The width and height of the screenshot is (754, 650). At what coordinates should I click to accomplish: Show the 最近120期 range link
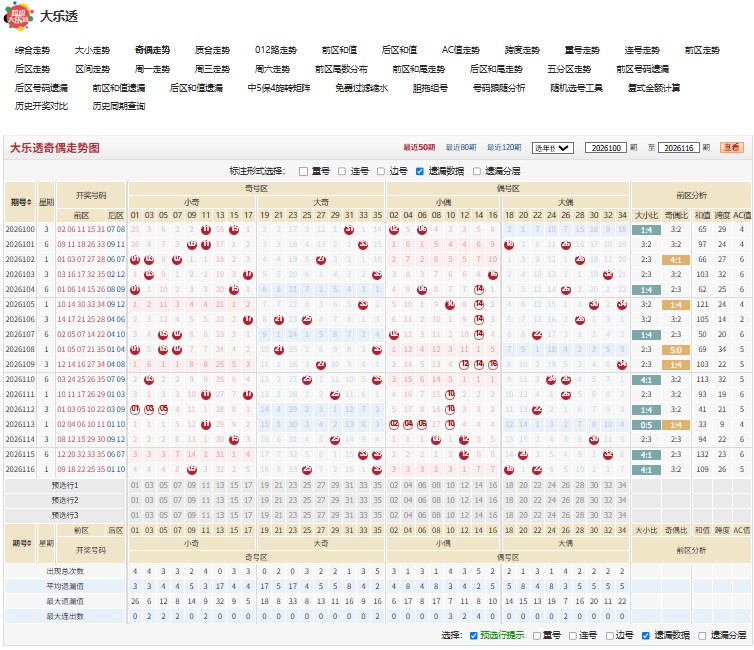[504, 148]
